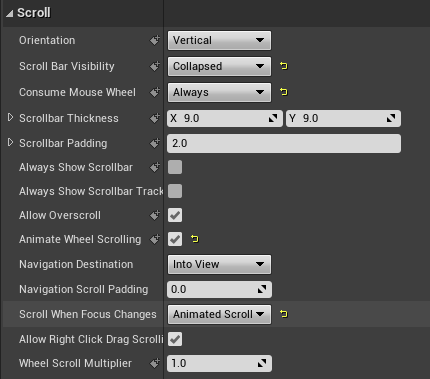Viewport: 430px width, 379px height.
Task: Reset Scroll When Focus Changes value
Action: 284,314
